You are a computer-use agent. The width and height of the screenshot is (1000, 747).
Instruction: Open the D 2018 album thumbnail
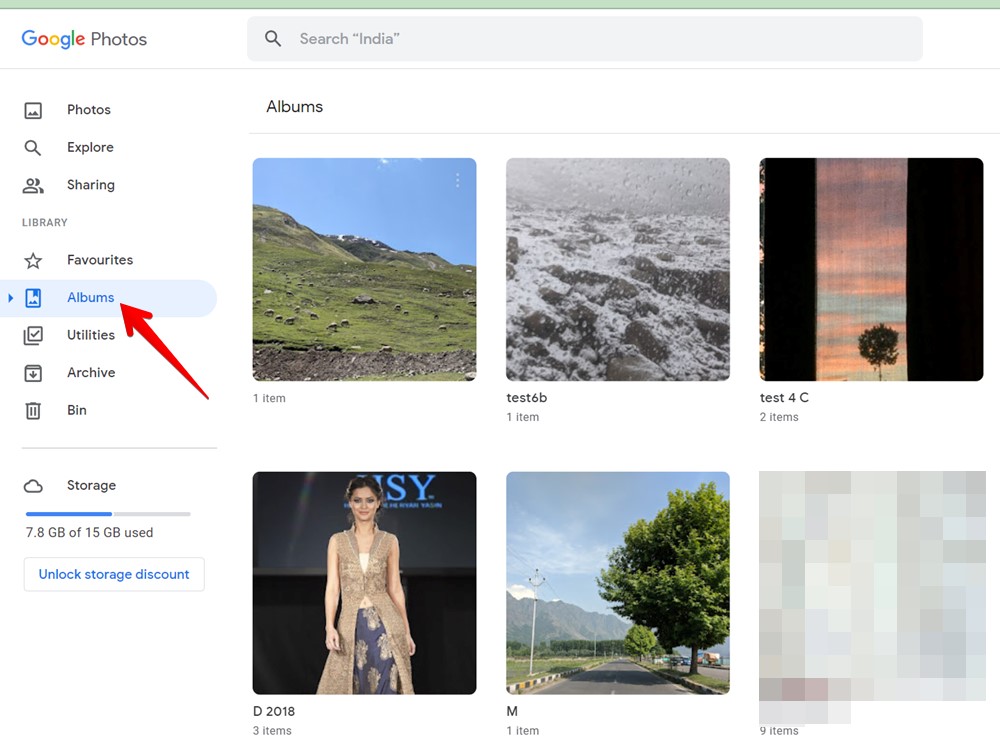pyautogui.click(x=364, y=582)
